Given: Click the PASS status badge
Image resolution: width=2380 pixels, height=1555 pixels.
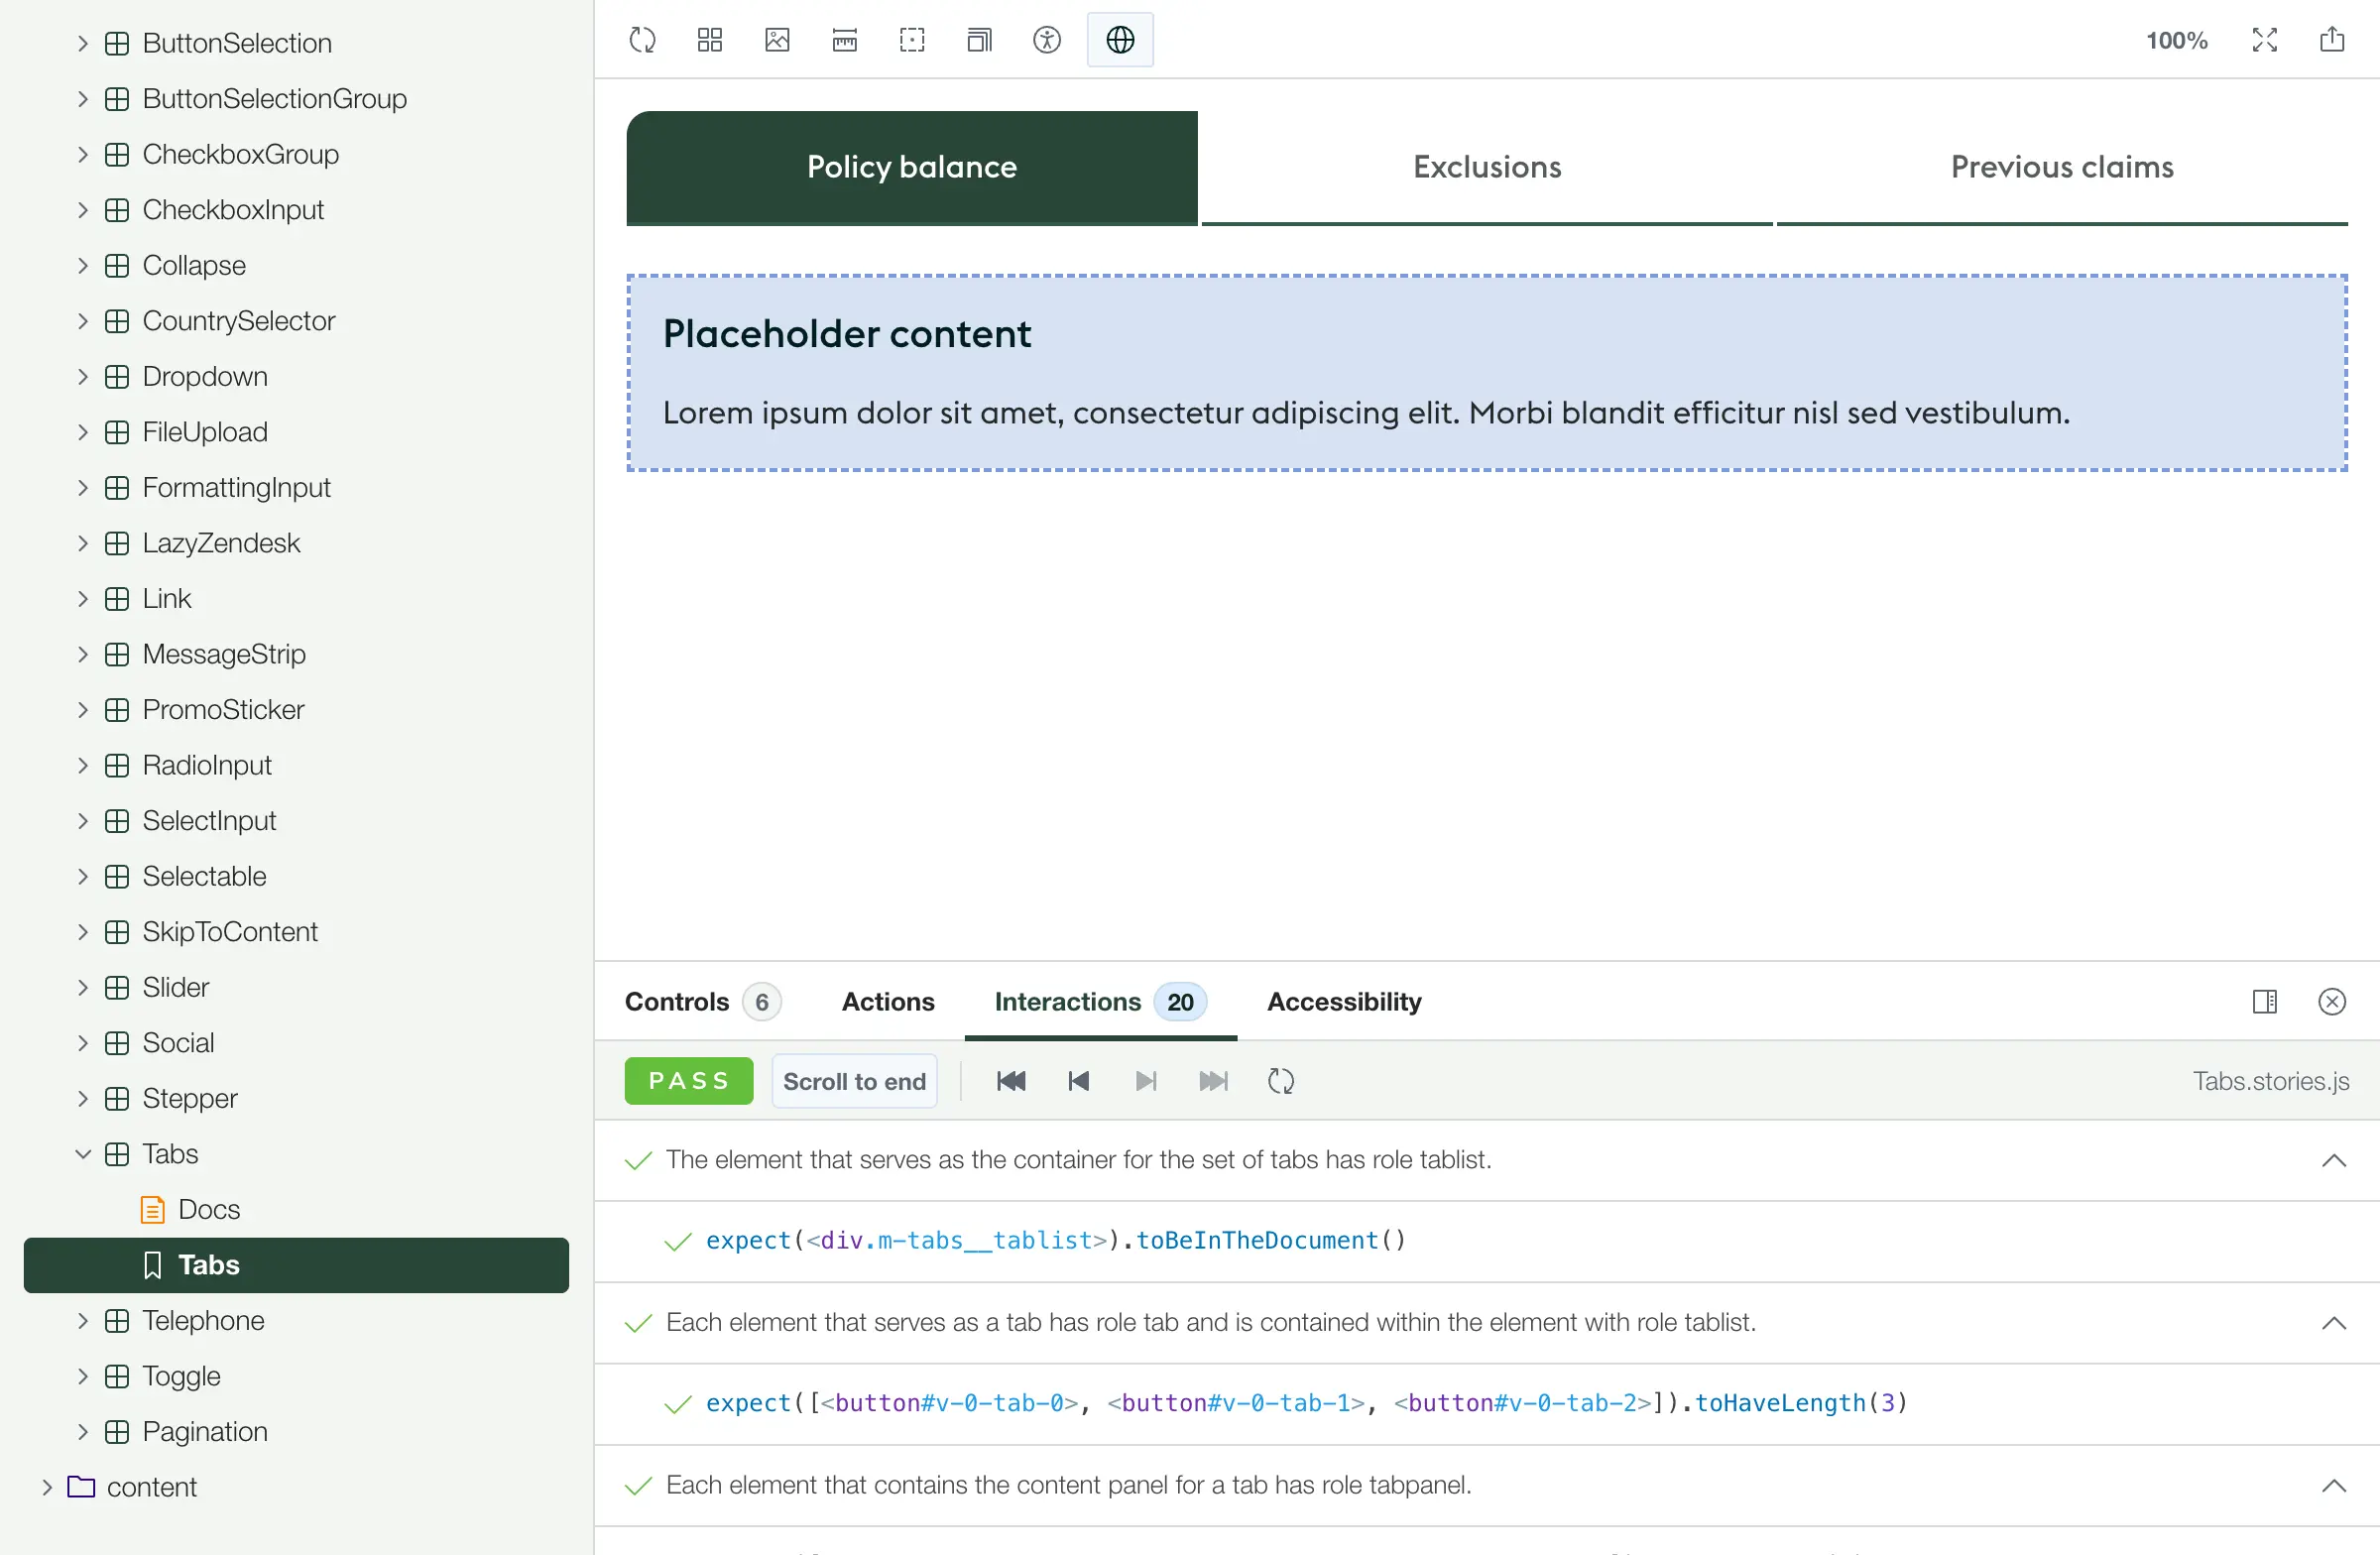Looking at the screenshot, I should 689,1081.
